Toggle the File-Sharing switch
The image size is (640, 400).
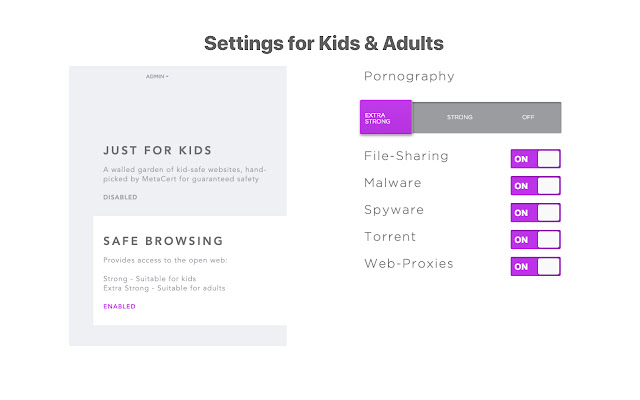[x=535, y=158]
